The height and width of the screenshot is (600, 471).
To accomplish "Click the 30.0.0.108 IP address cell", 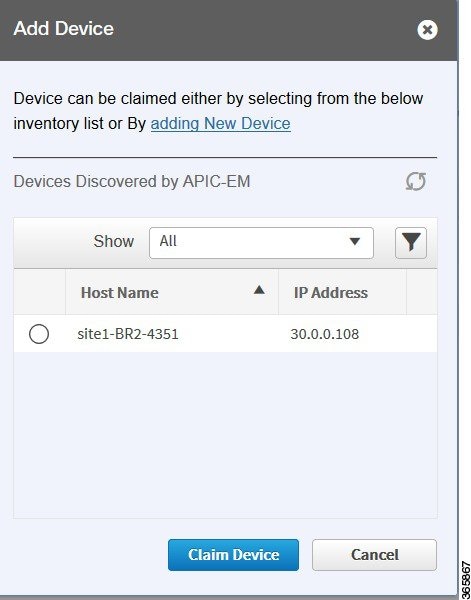I will tap(324, 334).
